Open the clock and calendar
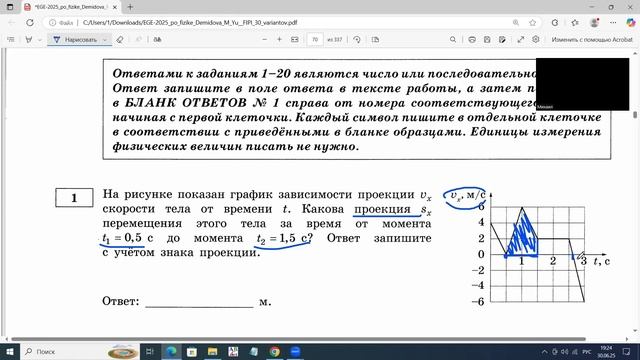 [x=607, y=351]
